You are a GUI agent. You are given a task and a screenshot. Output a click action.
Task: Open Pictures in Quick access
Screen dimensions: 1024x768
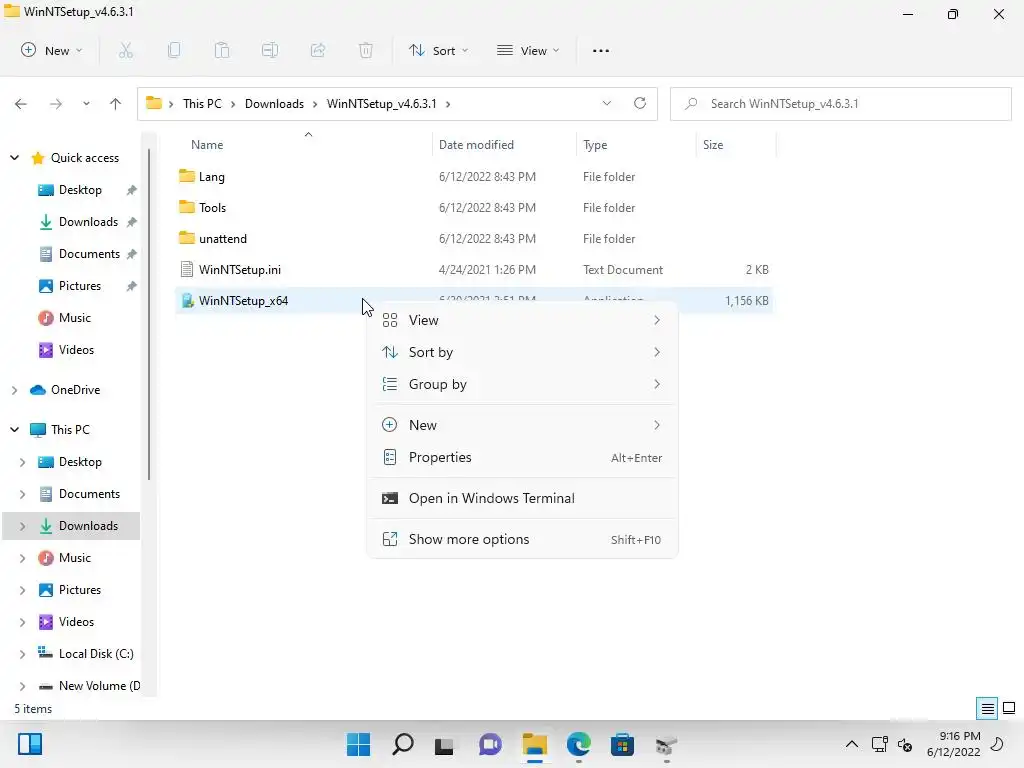pos(80,286)
